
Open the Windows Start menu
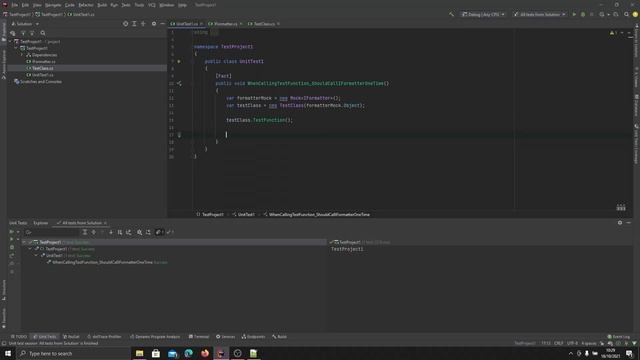point(8,353)
